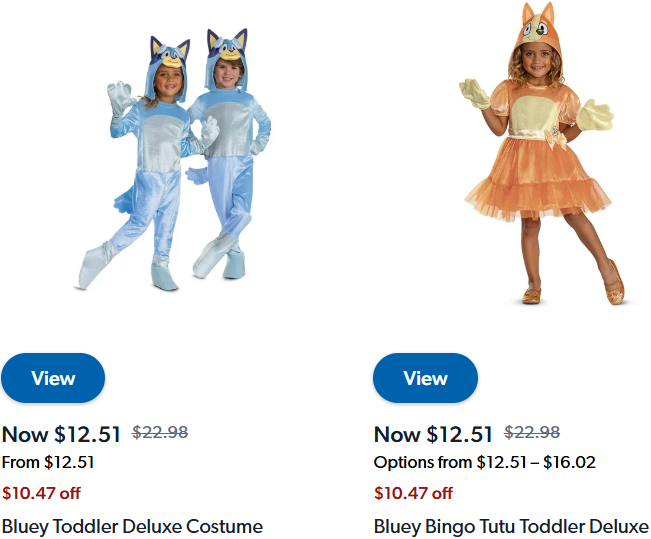Click the gold shoes in the Bingo photo
The height and width of the screenshot is (539, 651).
613,292
